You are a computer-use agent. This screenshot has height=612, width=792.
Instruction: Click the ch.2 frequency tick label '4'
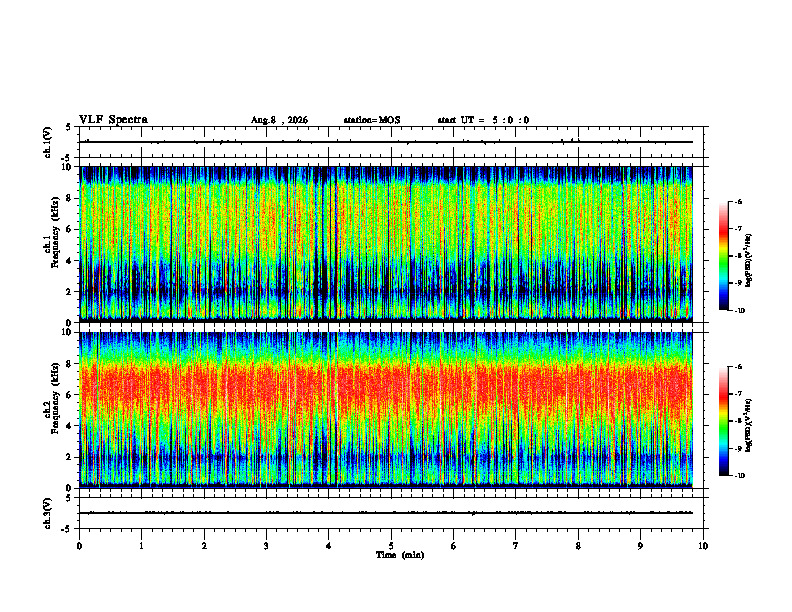[x=70, y=426]
